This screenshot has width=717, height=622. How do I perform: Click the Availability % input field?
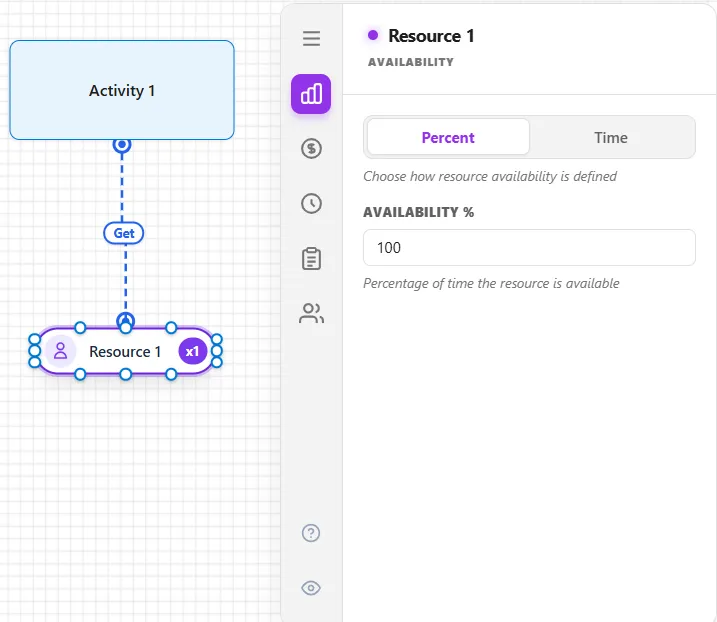click(529, 247)
